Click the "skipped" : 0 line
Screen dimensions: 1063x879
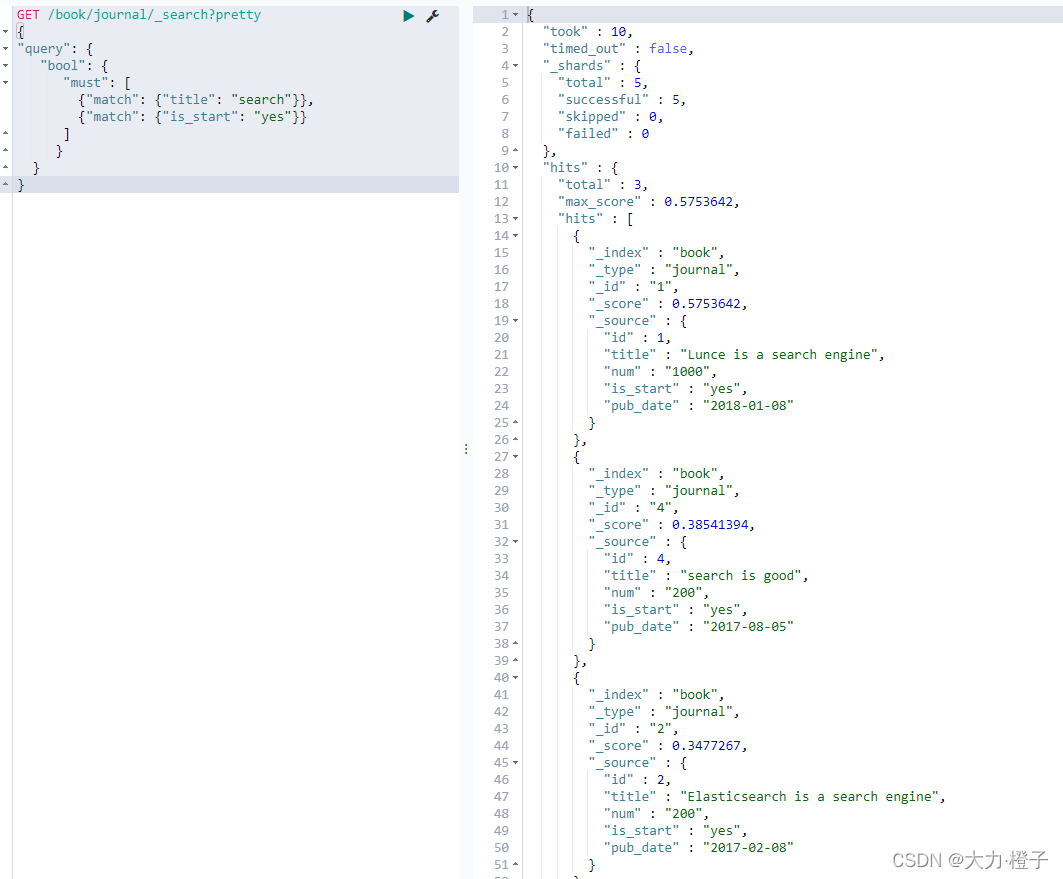click(610, 117)
